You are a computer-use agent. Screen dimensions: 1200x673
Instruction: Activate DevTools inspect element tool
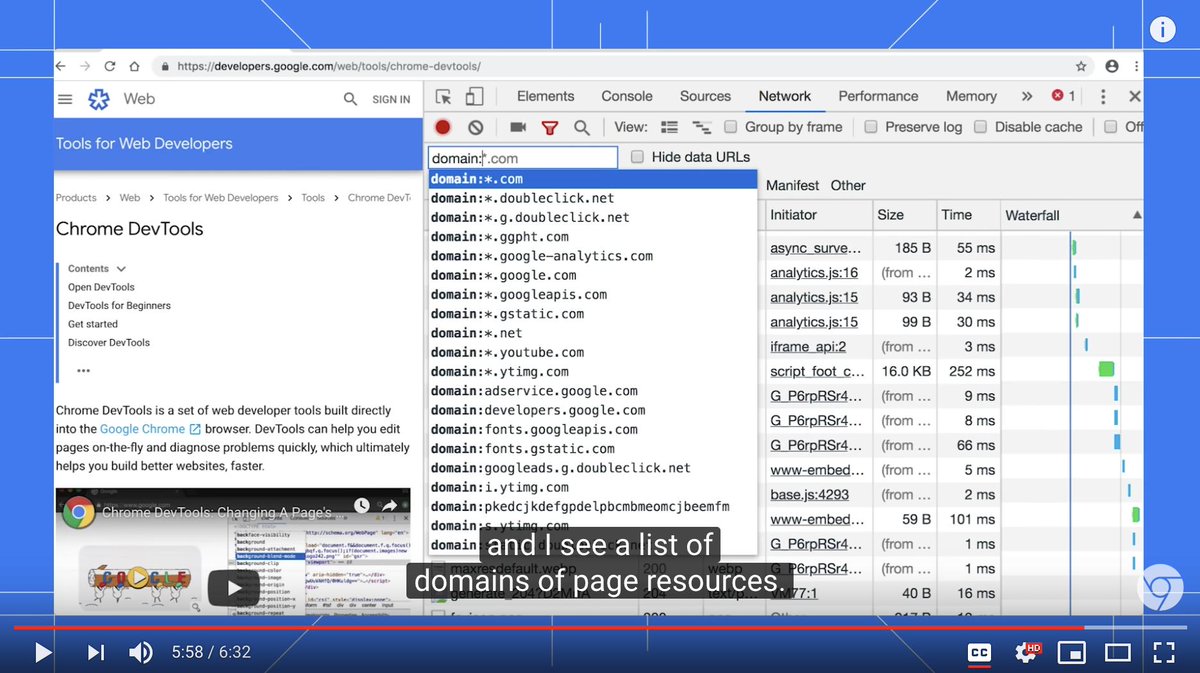pyautogui.click(x=444, y=96)
